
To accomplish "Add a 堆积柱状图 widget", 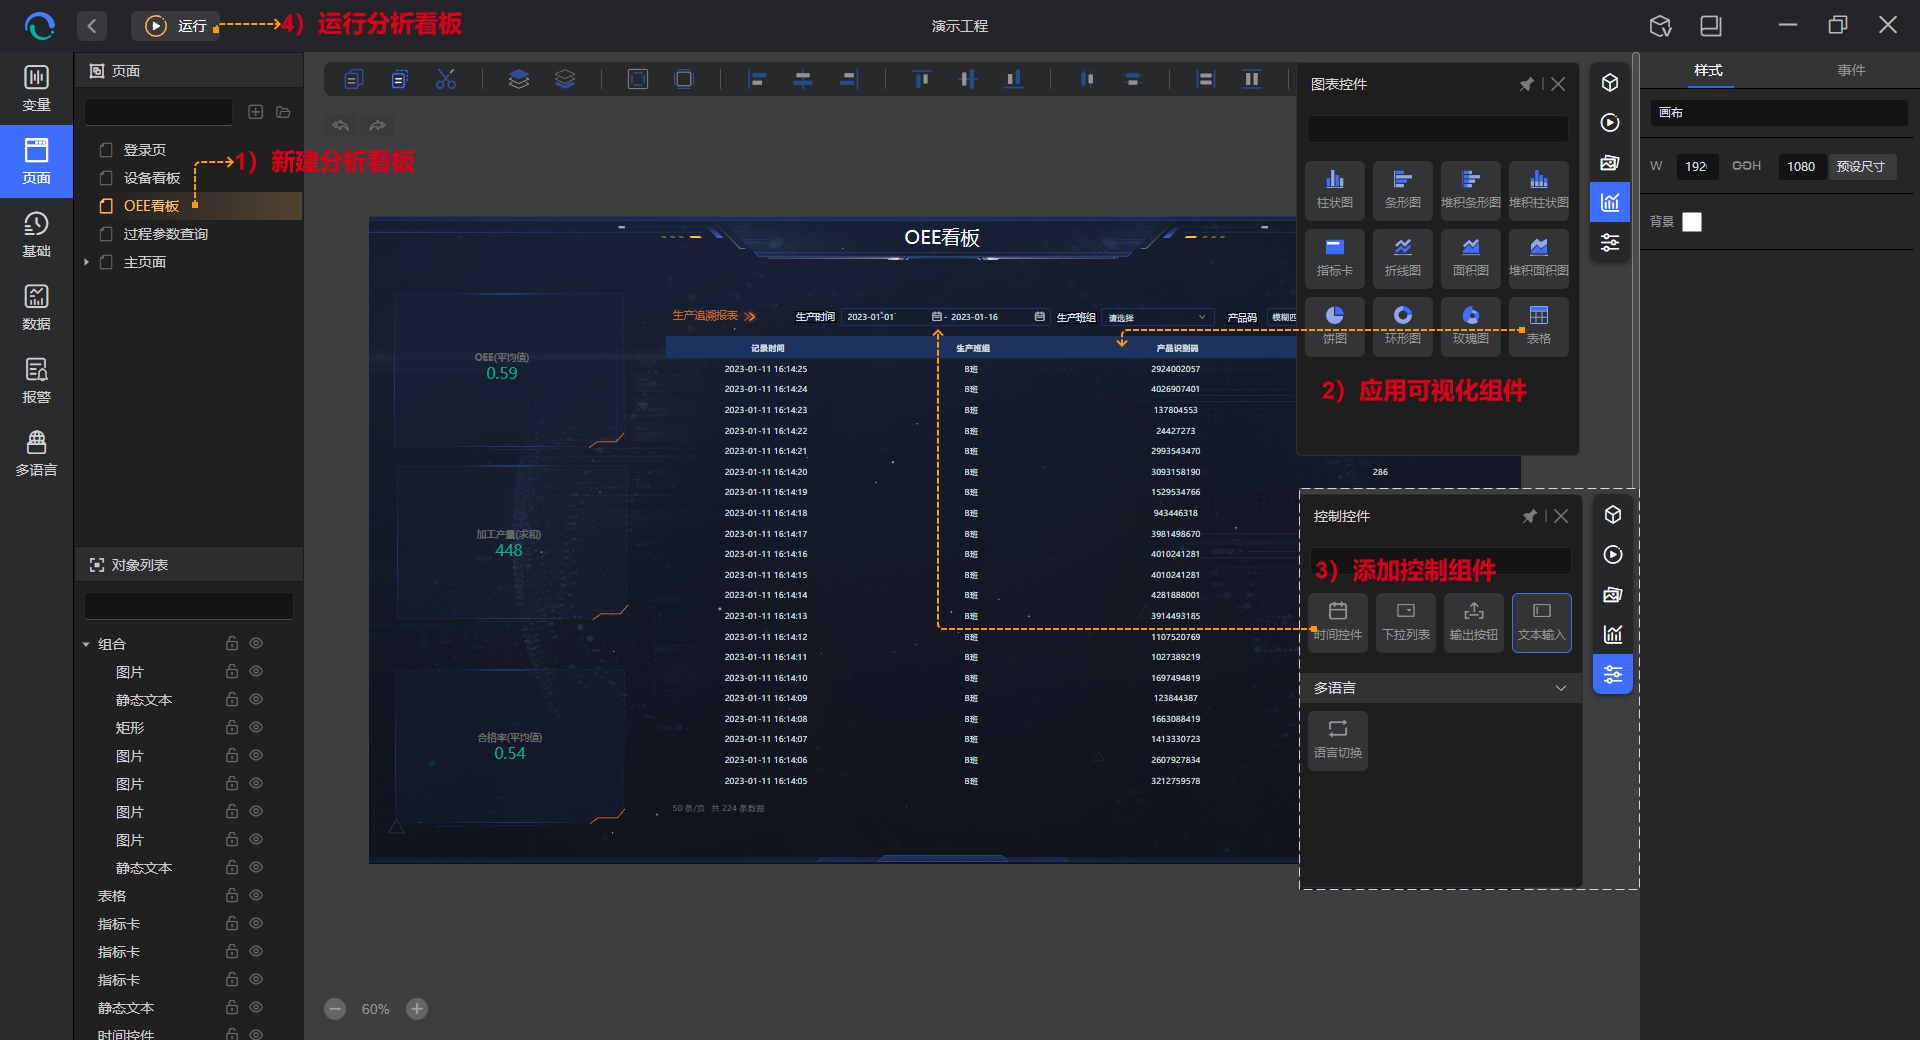I will (x=1539, y=189).
